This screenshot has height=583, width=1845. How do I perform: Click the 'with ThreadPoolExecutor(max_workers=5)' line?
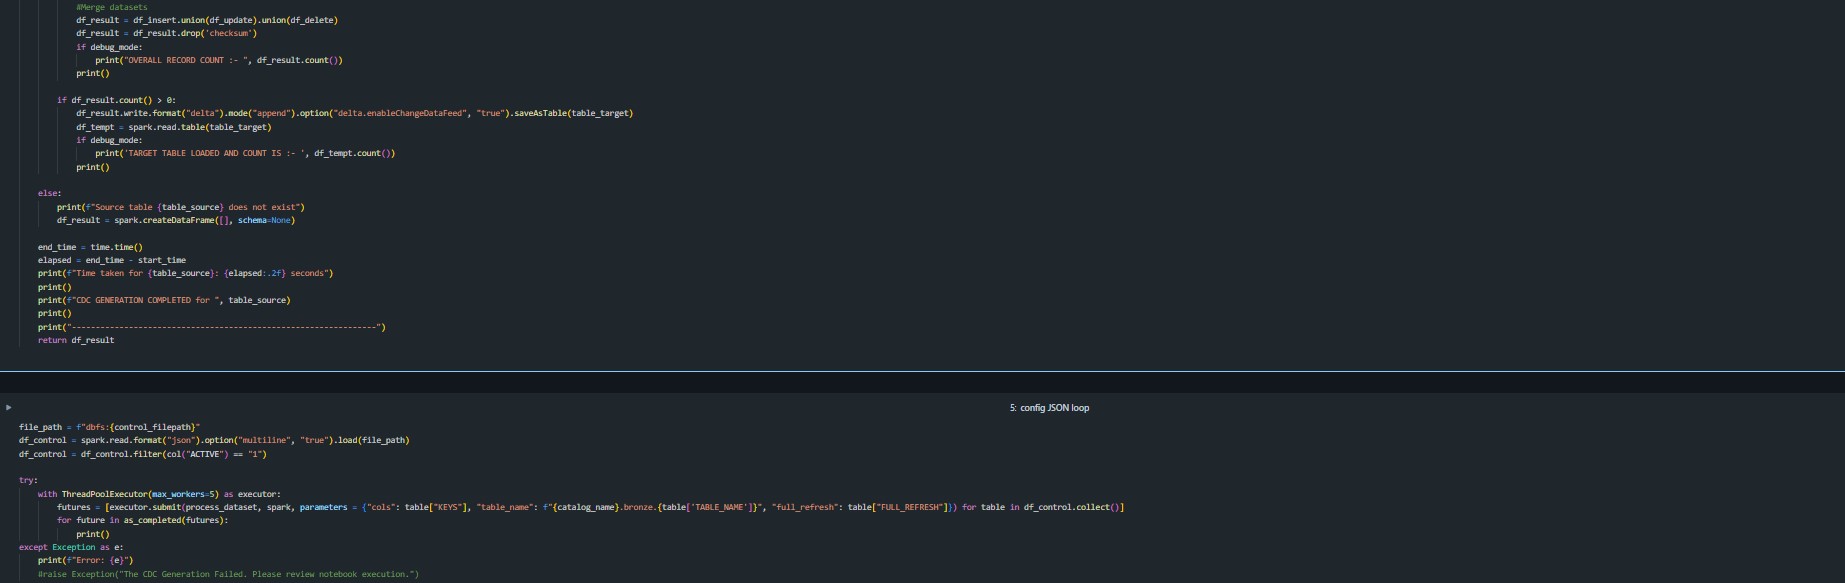tap(159, 494)
